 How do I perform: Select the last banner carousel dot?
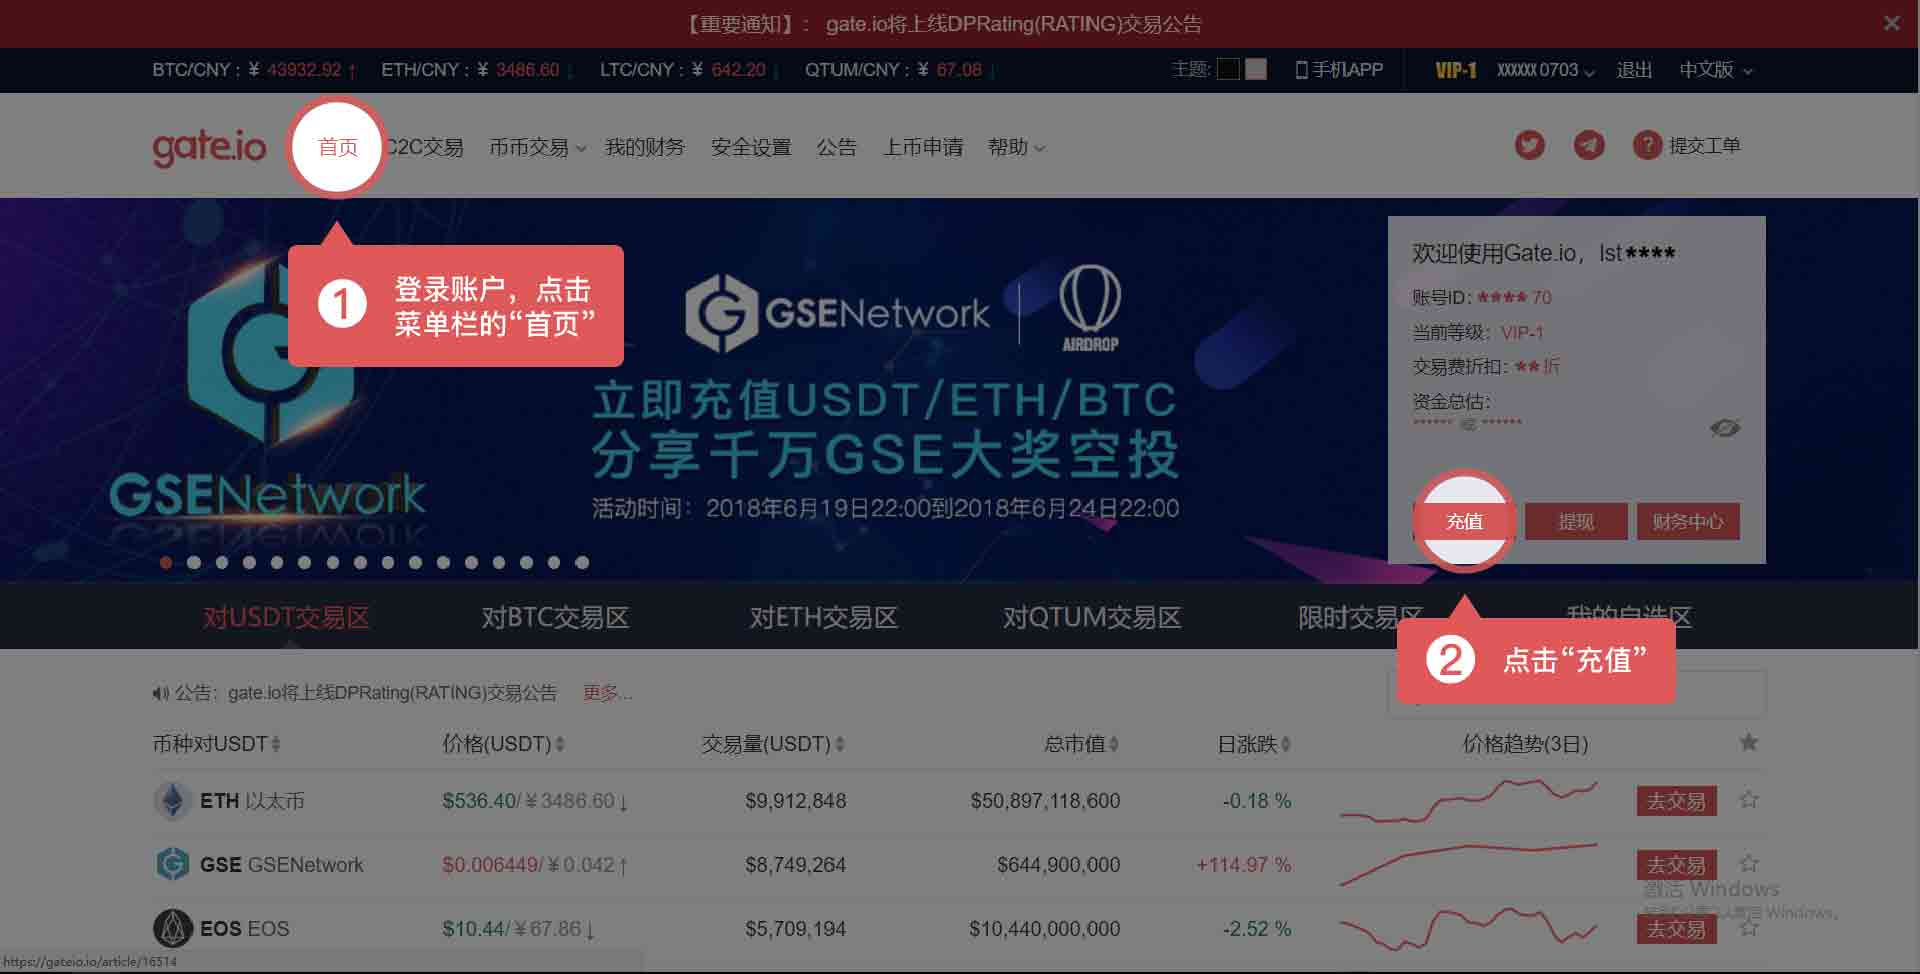tap(581, 562)
